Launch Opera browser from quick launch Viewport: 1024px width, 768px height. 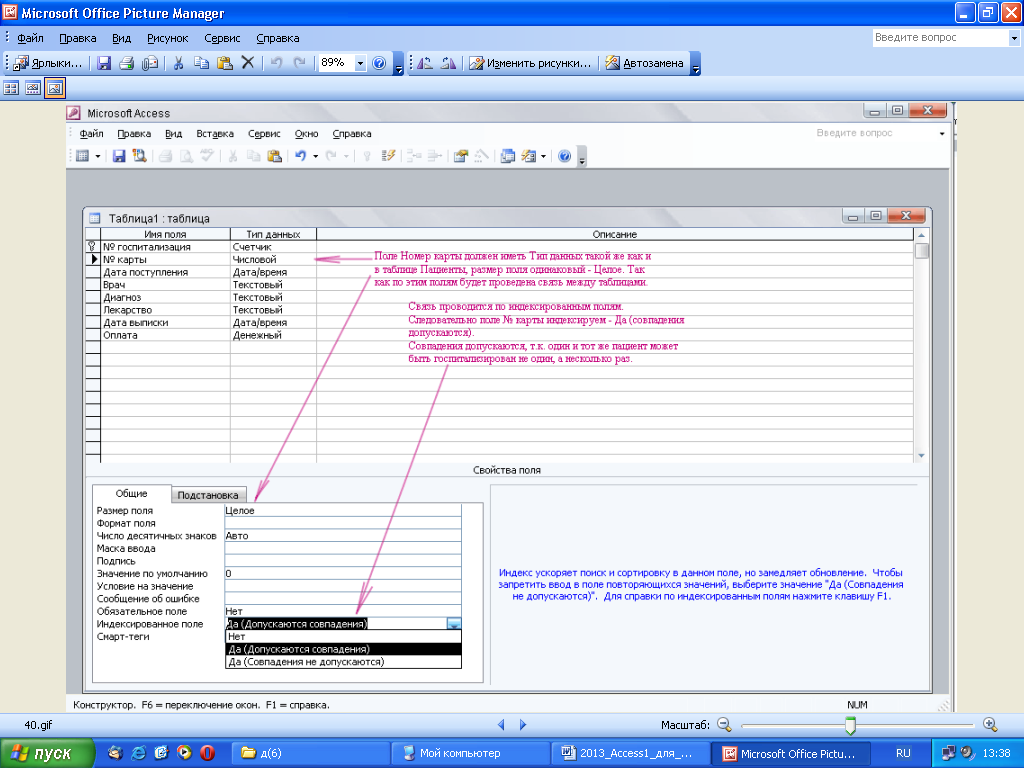click(x=208, y=753)
